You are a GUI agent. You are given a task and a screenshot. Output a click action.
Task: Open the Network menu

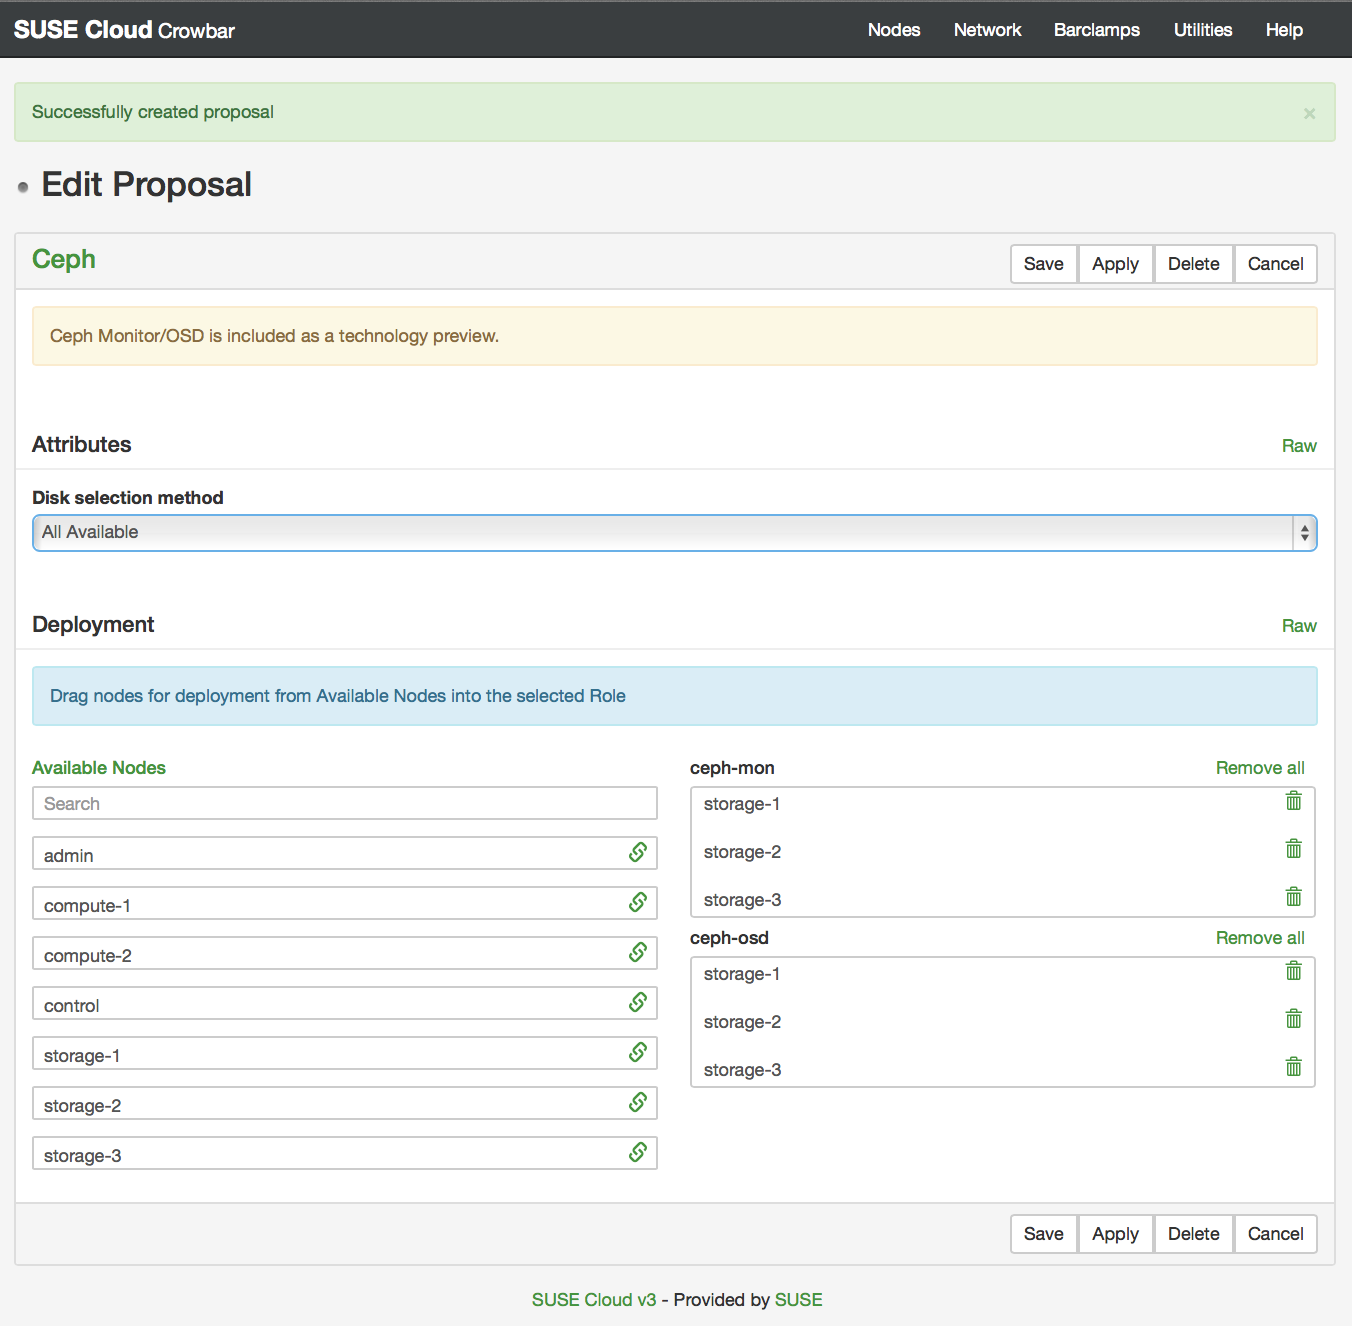(x=988, y=30)
